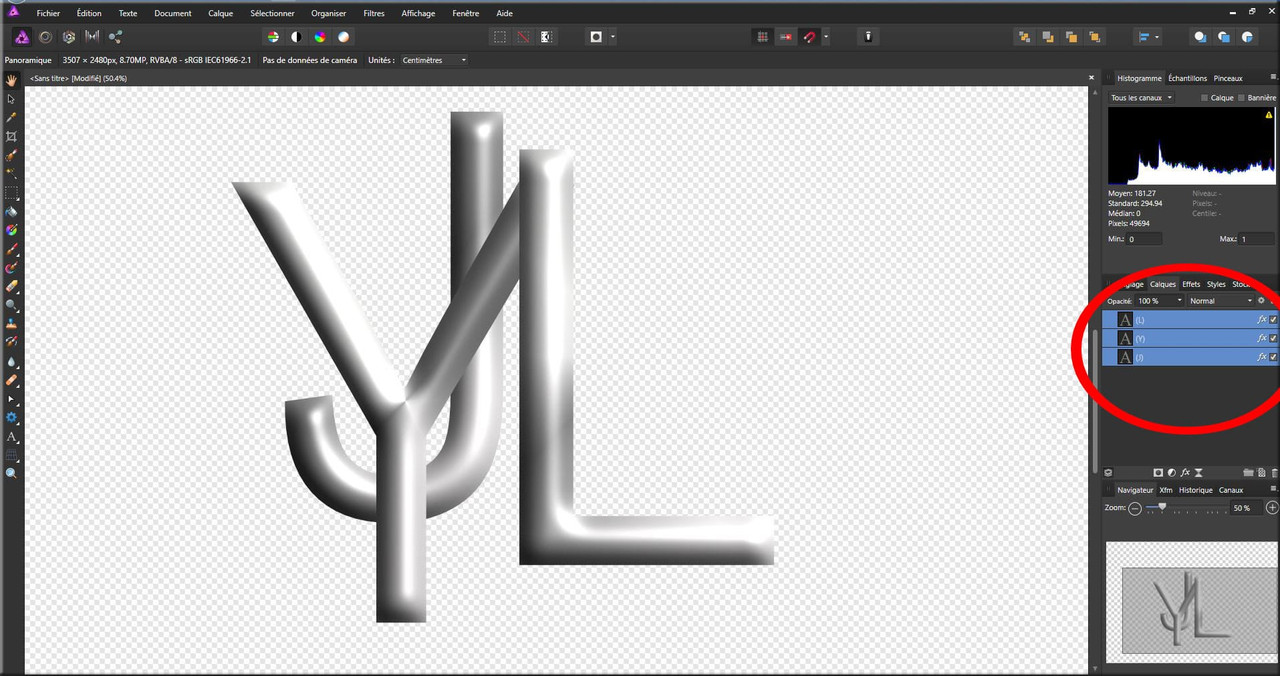
Task: Click the Select All marquee icon
Action: tap(499, 37)
